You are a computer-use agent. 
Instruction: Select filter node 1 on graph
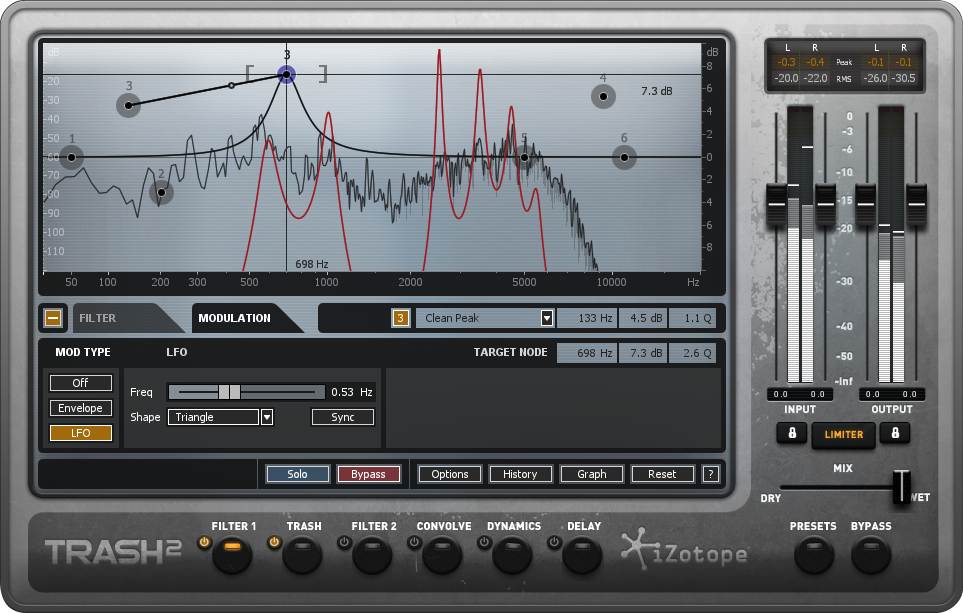(x=71, y=157)
